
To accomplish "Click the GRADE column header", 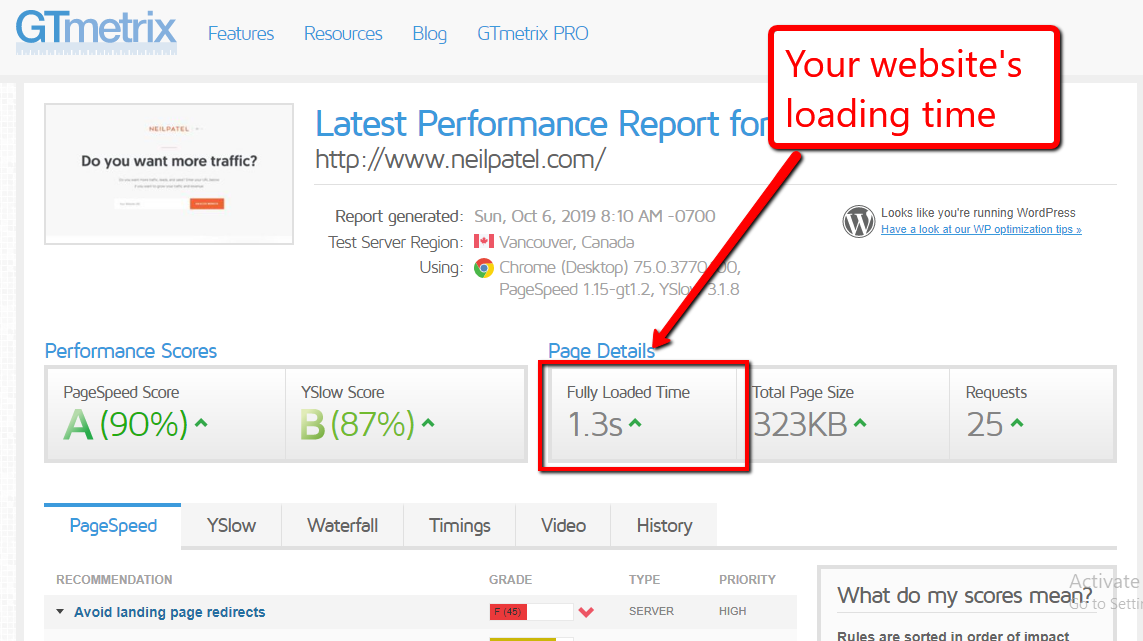I will pos(510,580).
